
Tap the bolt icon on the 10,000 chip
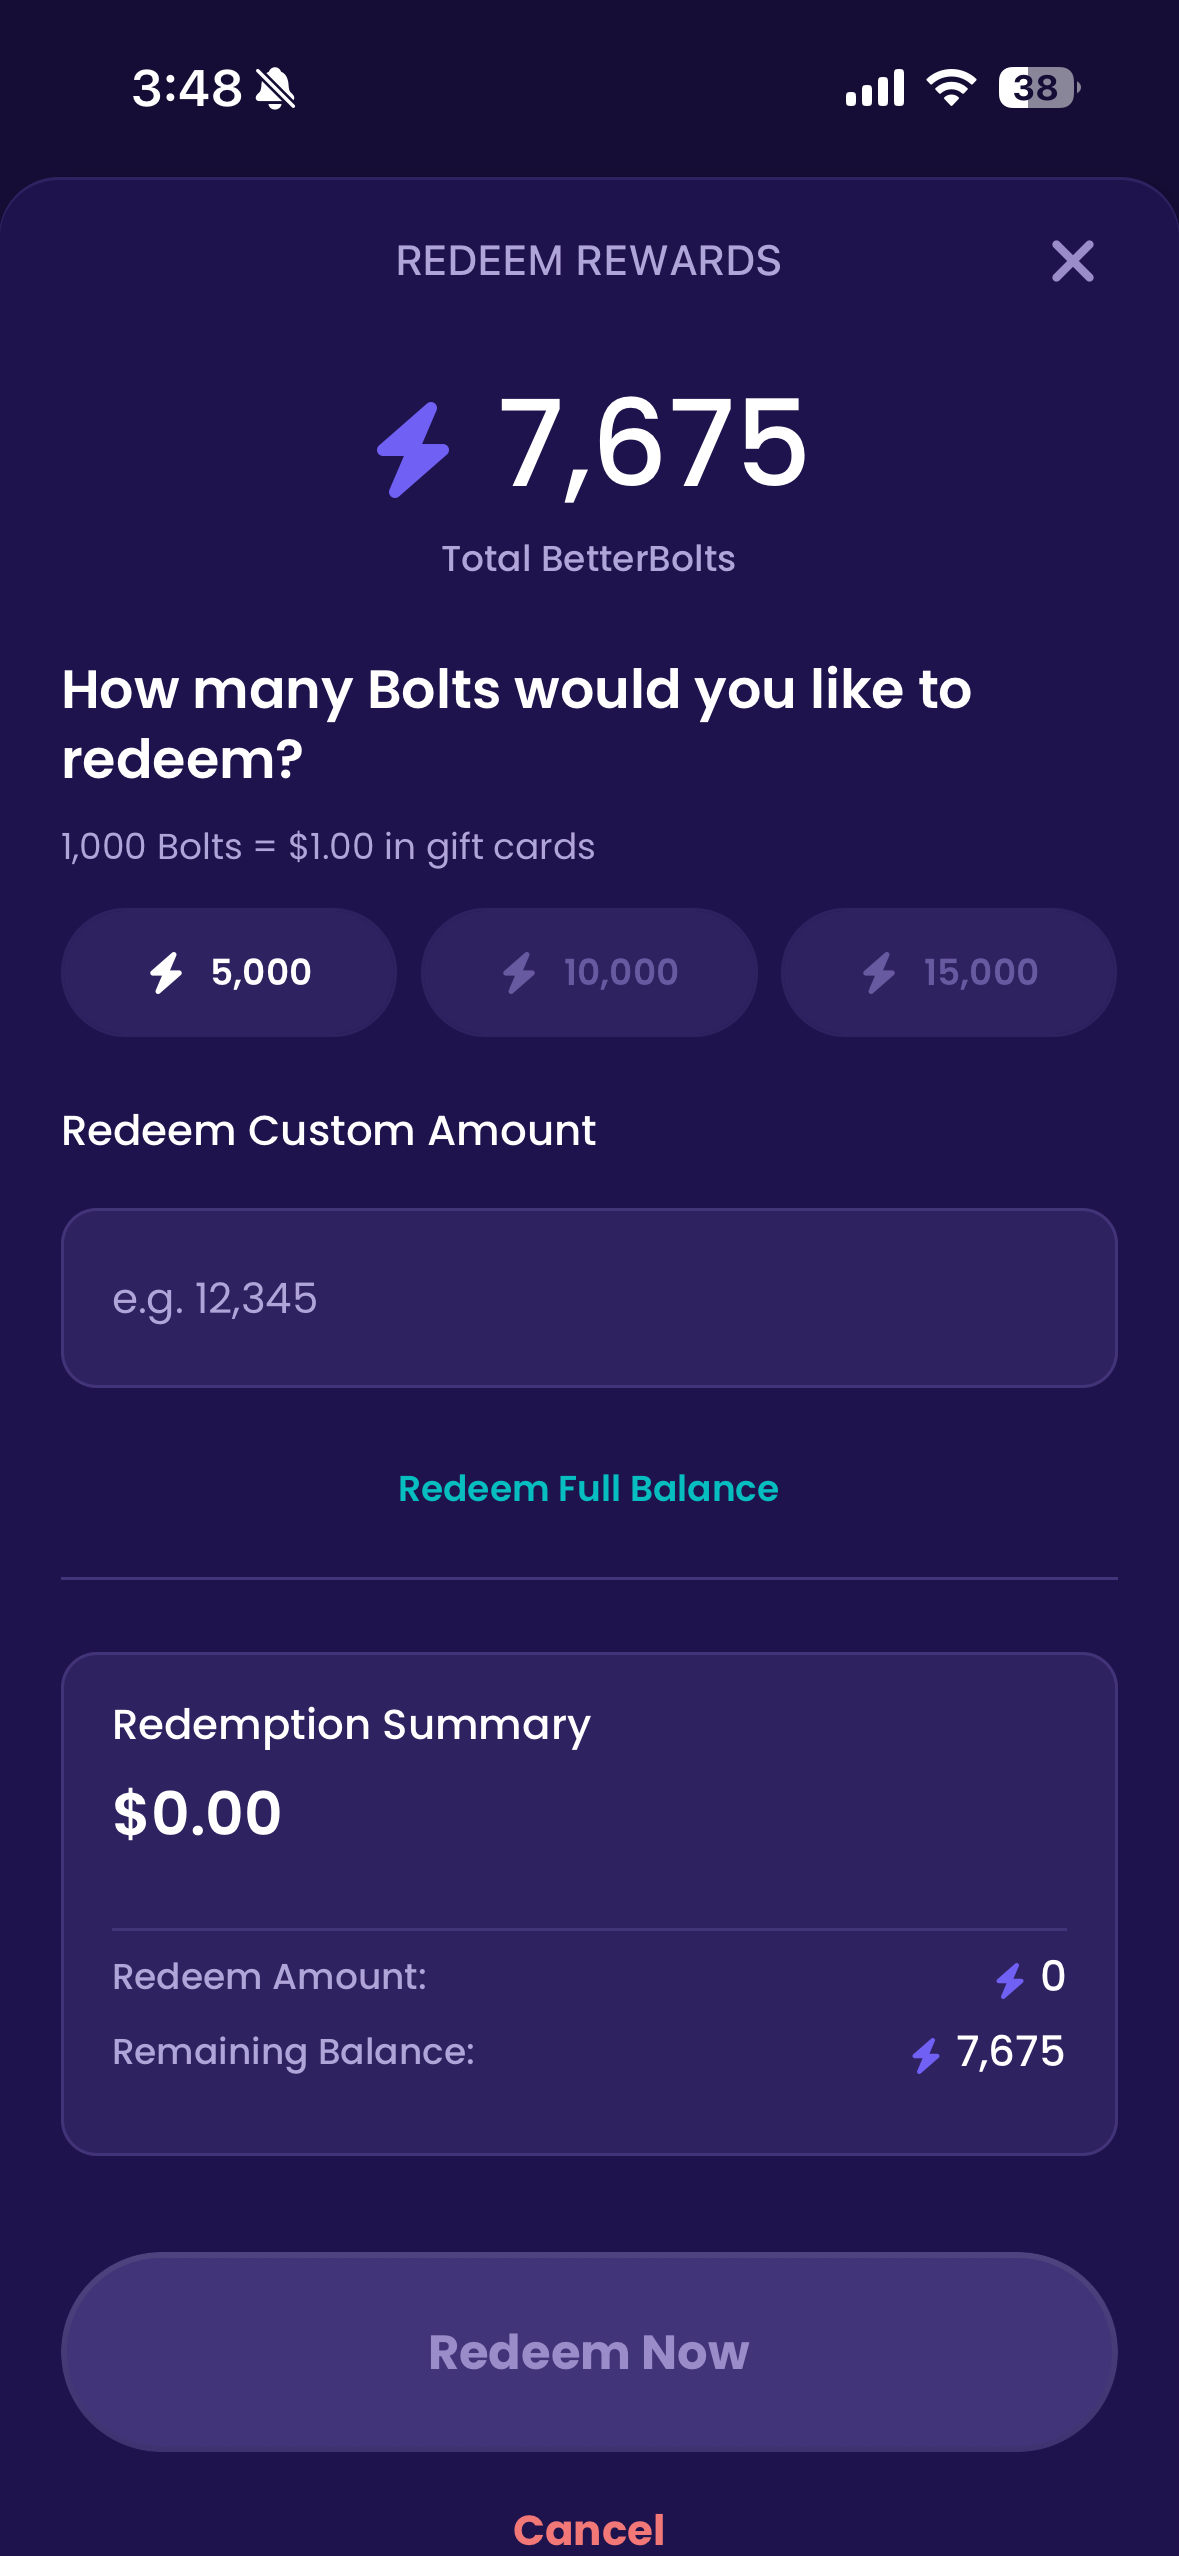tap(519, 972)
